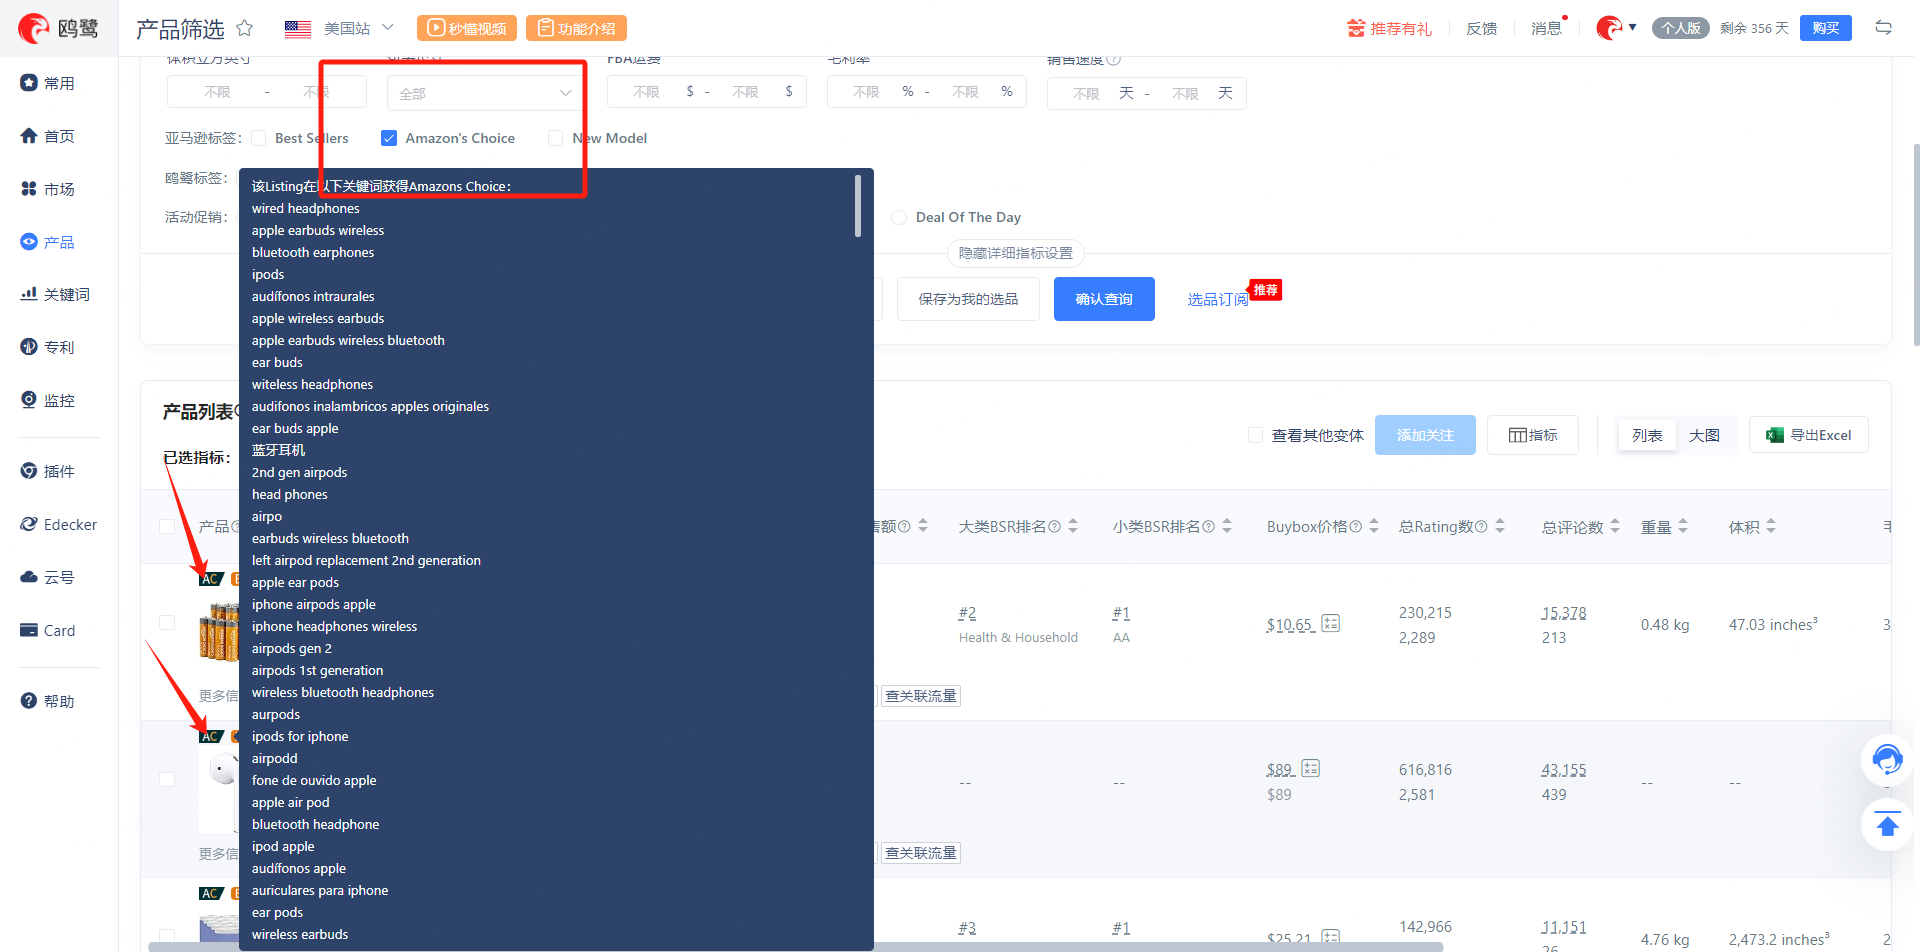Go to 首页 in the sidebar
This screenshot has height=952, width=1920.
(x=59, y=136)
